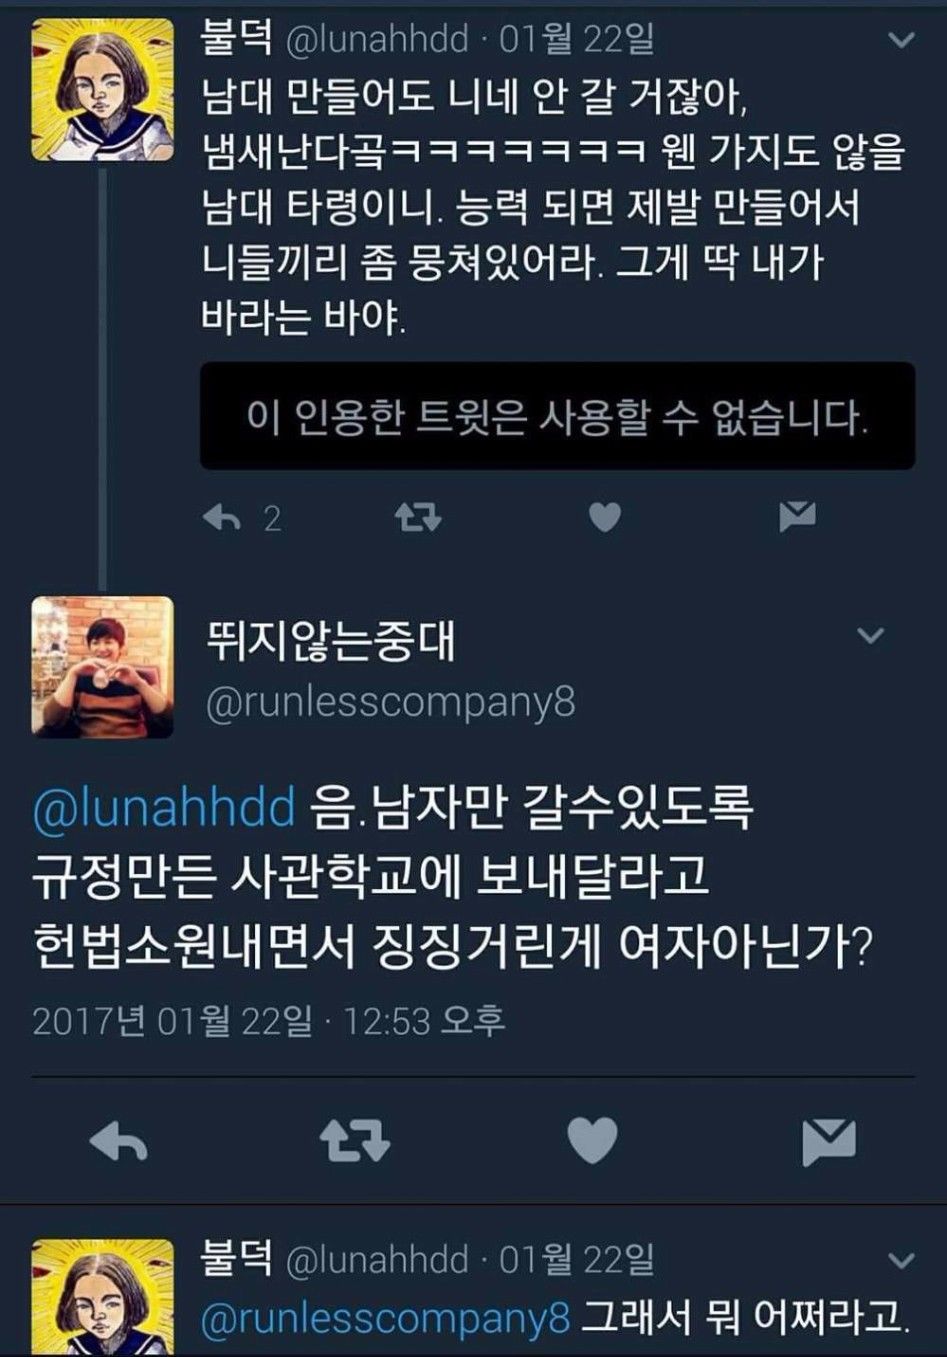This screenshot has height=1357, width=947.
Task: Expand the options chevron beside 뛰지않는중대
Action: [871, 635]
